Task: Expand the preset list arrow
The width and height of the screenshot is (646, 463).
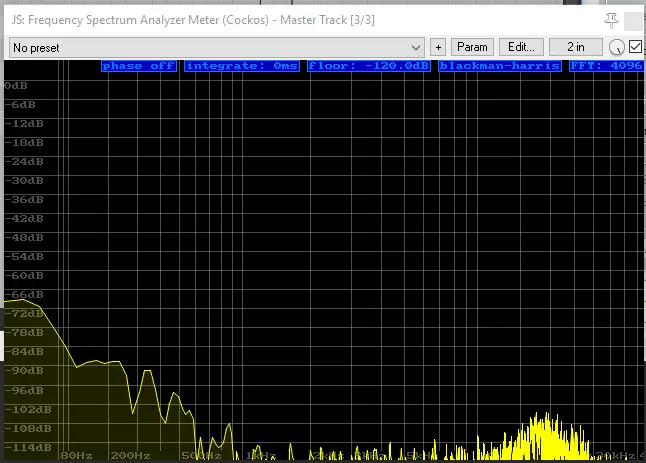Action: click(416, 47)
